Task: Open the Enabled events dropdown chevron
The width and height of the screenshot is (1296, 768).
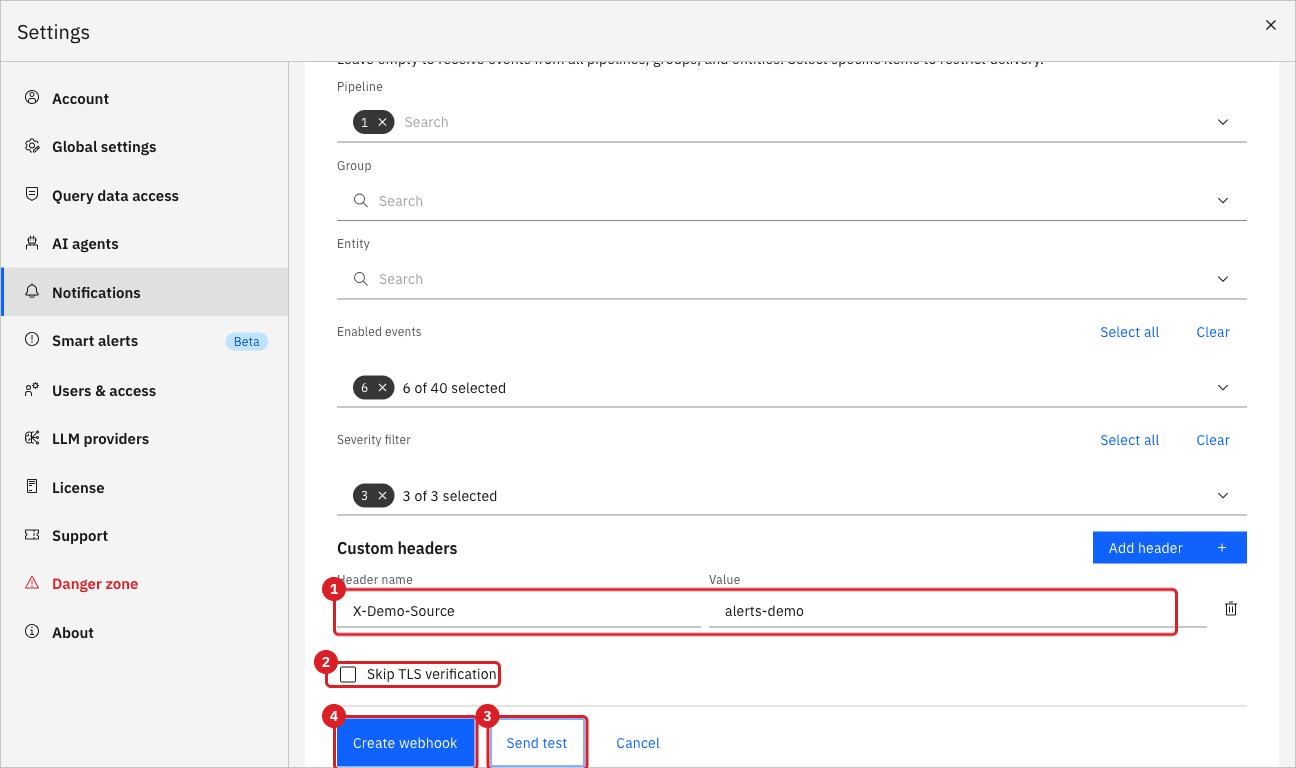Action: click(x=1223, y=388)
